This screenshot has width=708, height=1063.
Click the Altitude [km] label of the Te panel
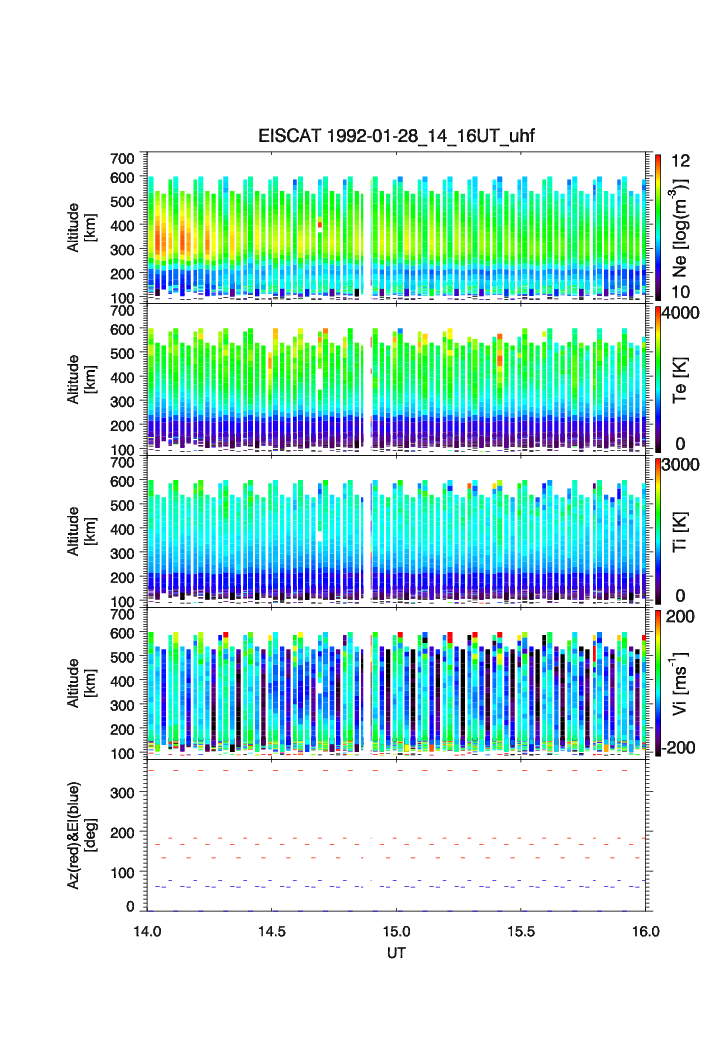(81, 380)
